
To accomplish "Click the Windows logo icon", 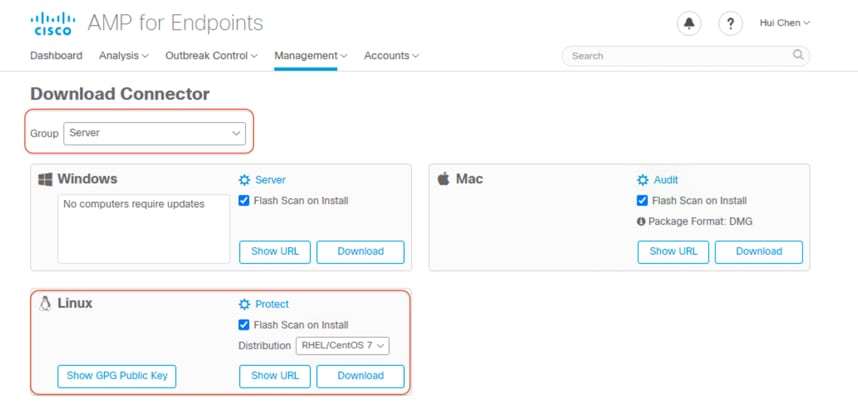I will click(45, 180).
